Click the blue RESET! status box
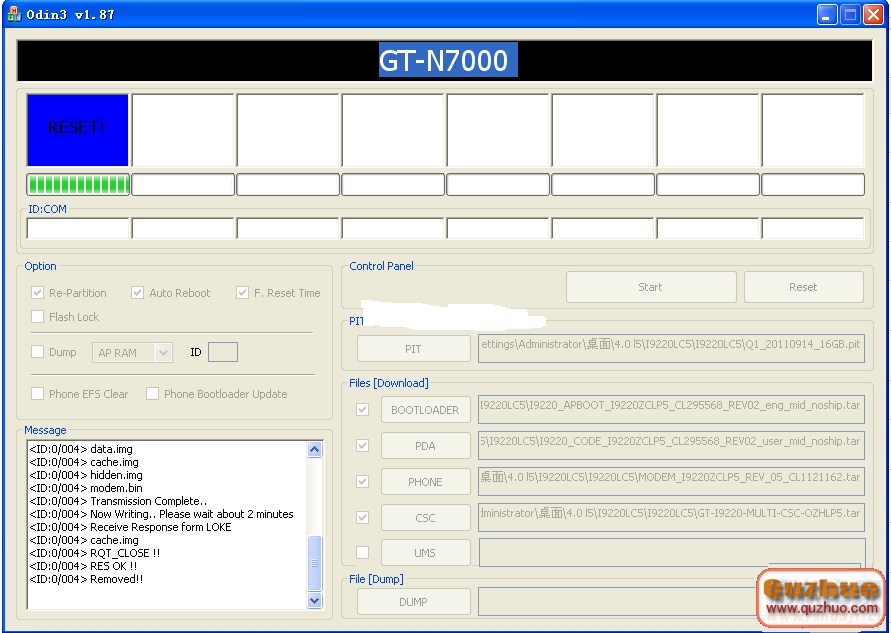This screenshot has width=891, height=633. click(x=78, y=130)
